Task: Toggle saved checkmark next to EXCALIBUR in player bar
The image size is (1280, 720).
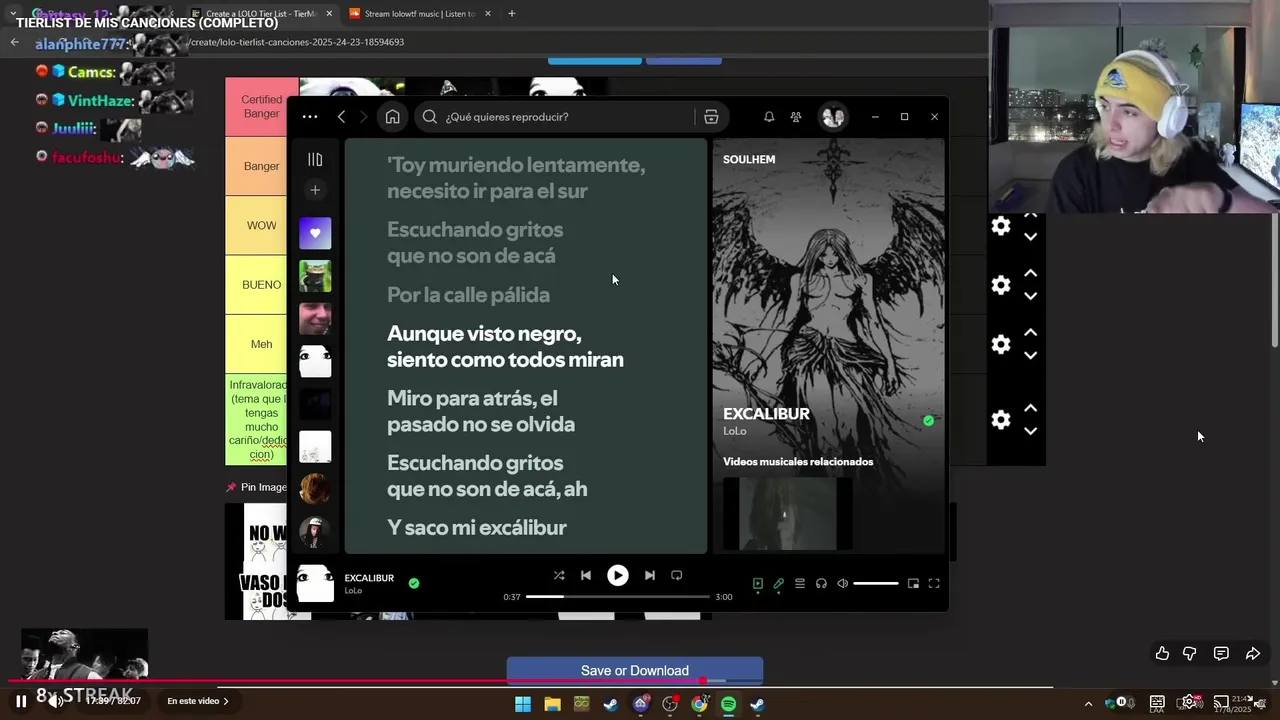Action: [414, 583]
